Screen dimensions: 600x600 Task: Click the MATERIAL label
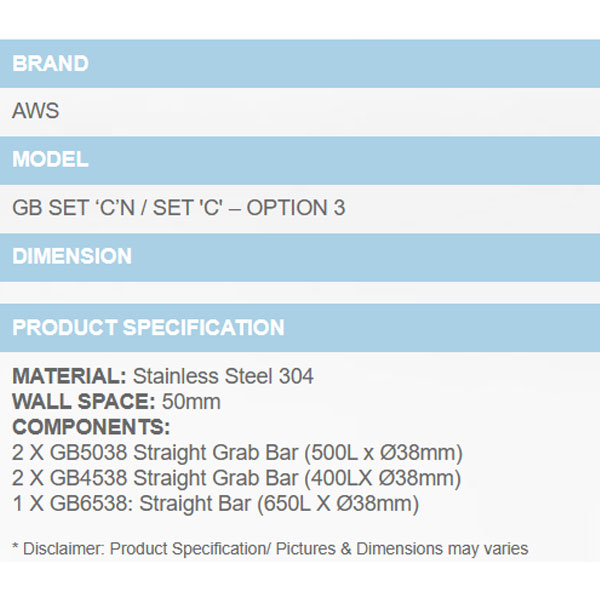[x=69, y=377]
